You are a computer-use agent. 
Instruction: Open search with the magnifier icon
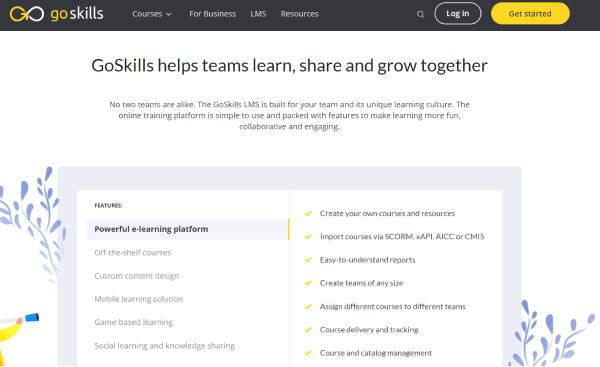point(420,14)
